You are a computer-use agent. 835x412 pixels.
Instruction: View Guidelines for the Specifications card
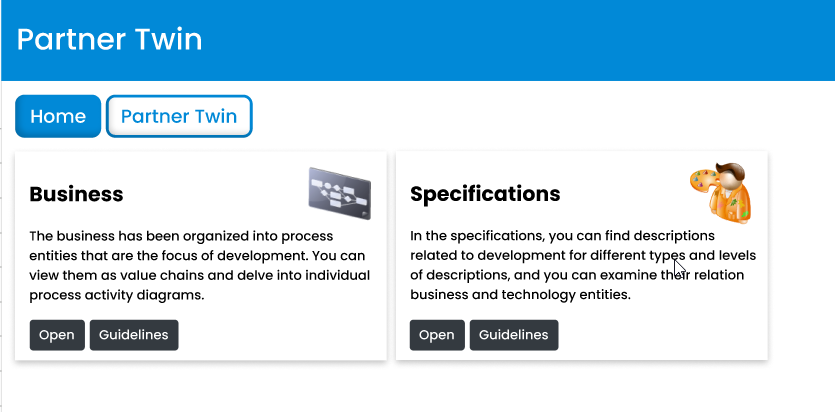click(x=514, y=335)
